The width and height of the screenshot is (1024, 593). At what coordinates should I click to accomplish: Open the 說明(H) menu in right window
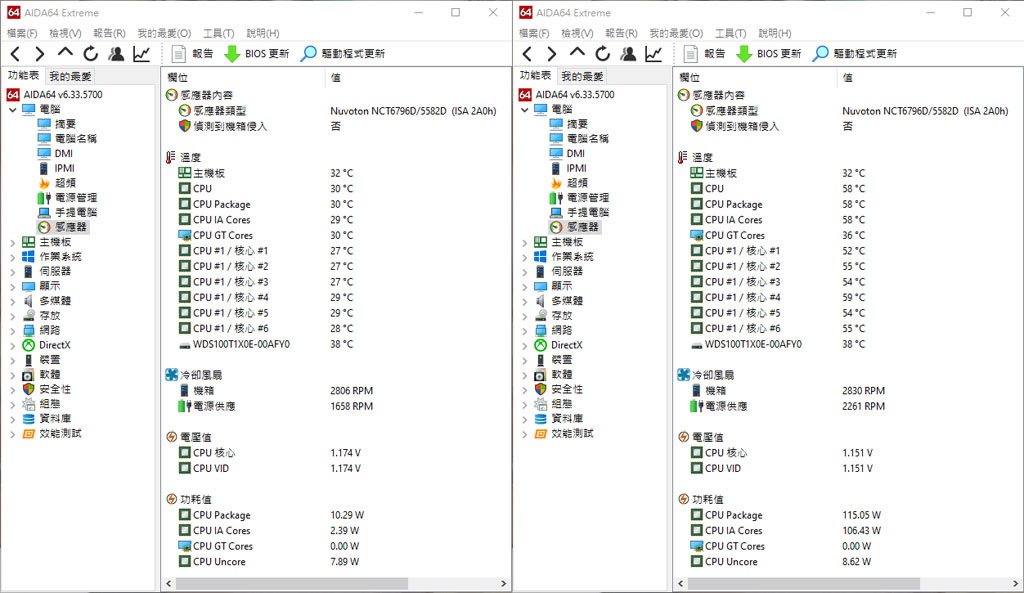[x=775, y=33]
